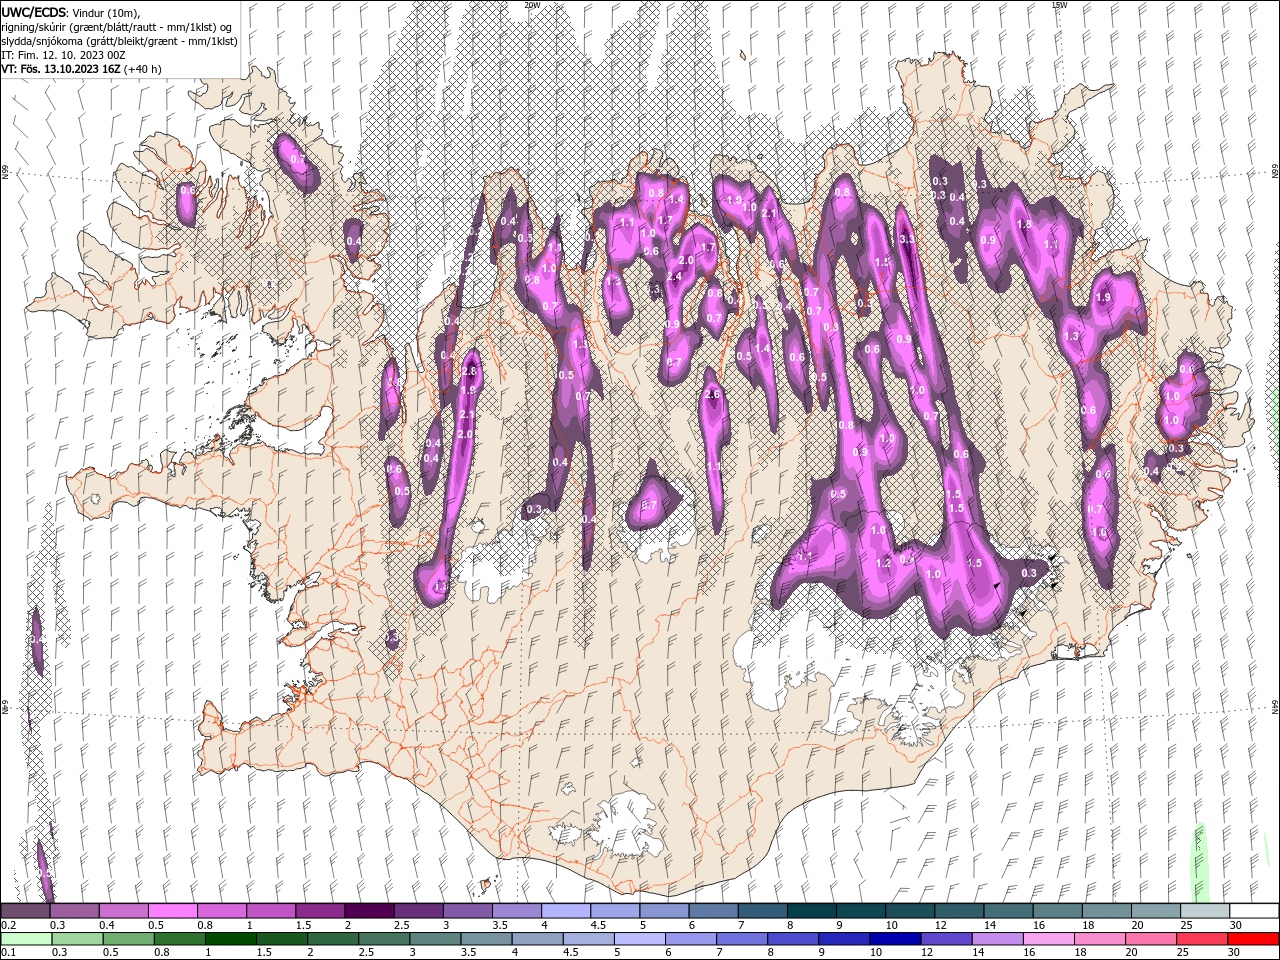Viewport: 1280px width, 960px height.
Task: Pick lower legend swatch between 2.5 and 3
Action: click(383, 938)
